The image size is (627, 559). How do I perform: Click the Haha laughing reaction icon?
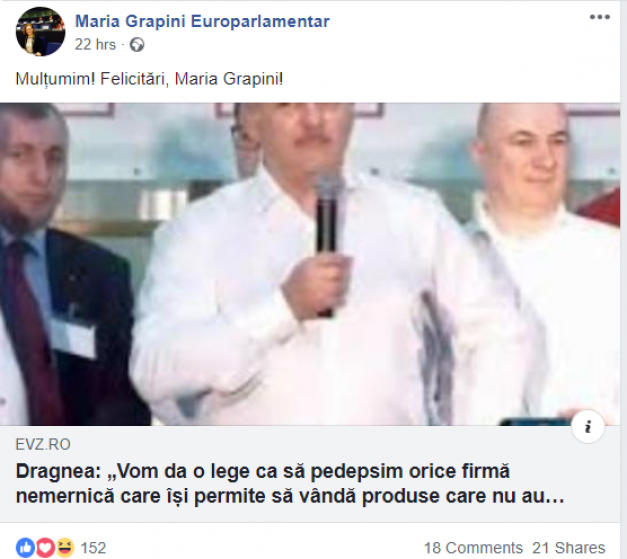(x=65, y=547)
